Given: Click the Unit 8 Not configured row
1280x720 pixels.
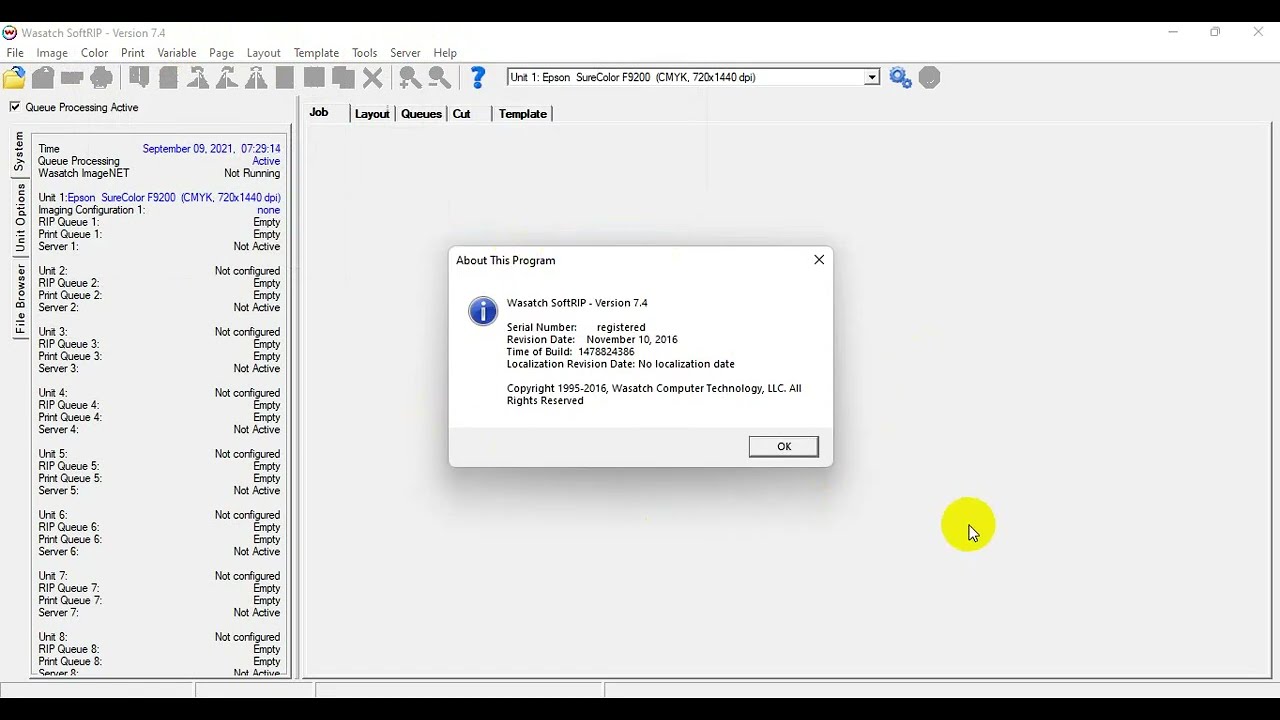Looking at the screenshot, I should (x=159, y=637).
